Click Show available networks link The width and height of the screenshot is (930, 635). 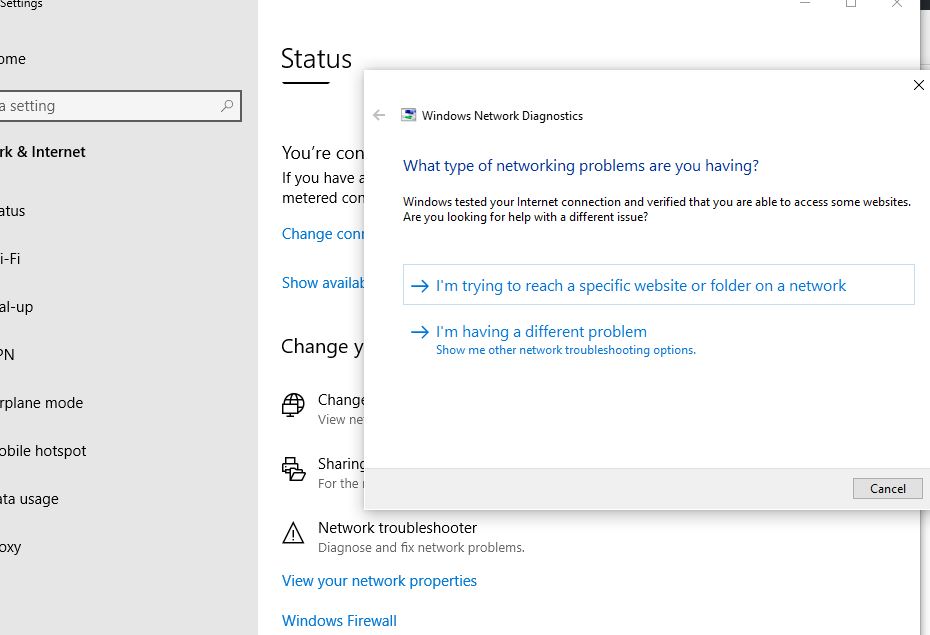(323, 283)
